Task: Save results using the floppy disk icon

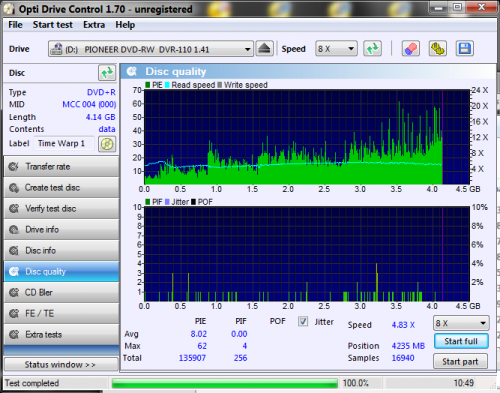Action: 465,49
